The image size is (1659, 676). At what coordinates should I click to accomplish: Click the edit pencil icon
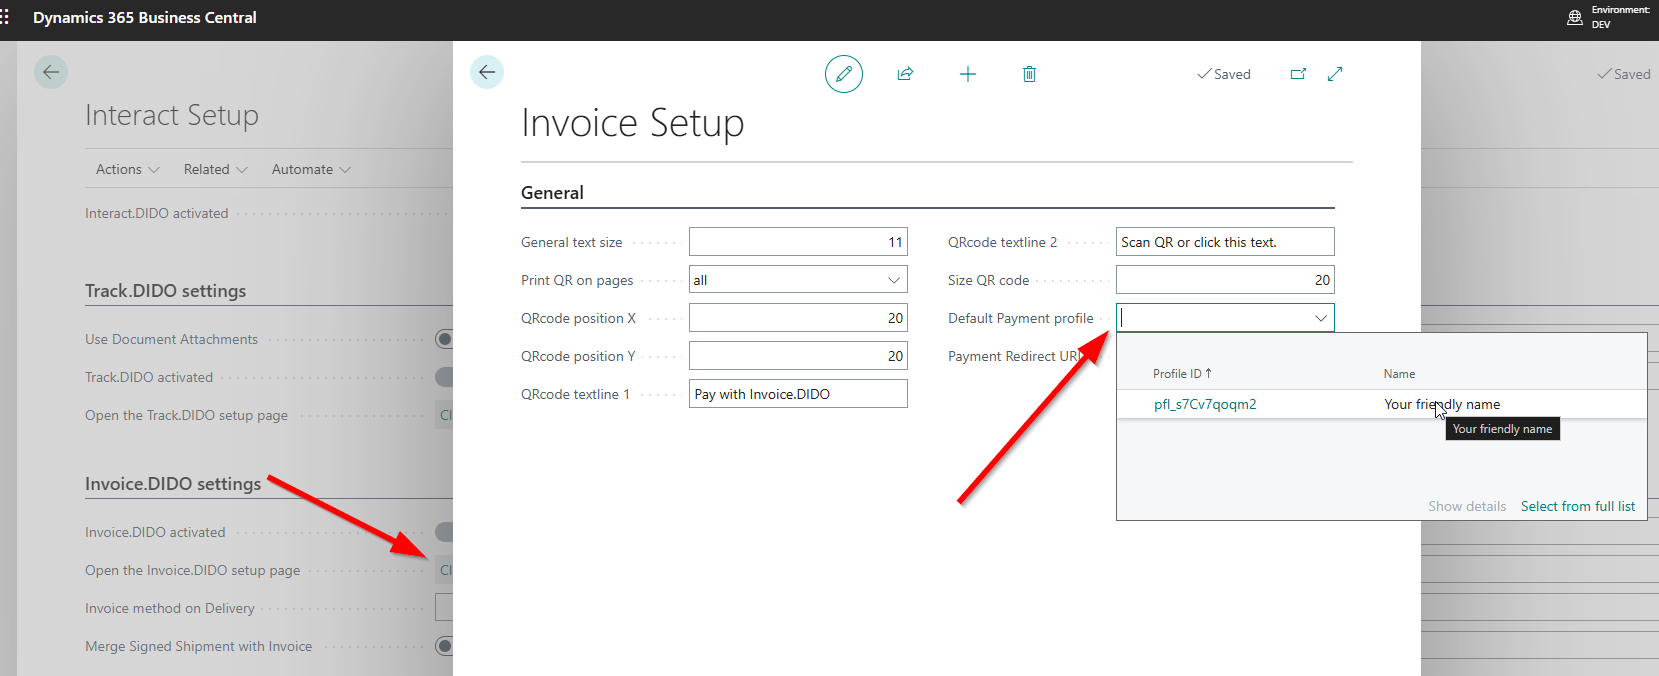pyautogui.click(x=844, y=74)
